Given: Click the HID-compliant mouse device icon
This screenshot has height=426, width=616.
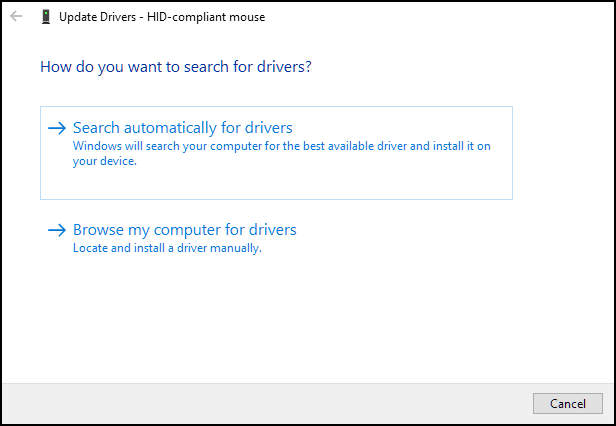Looking at the screenshot, I should click(45, 17).
